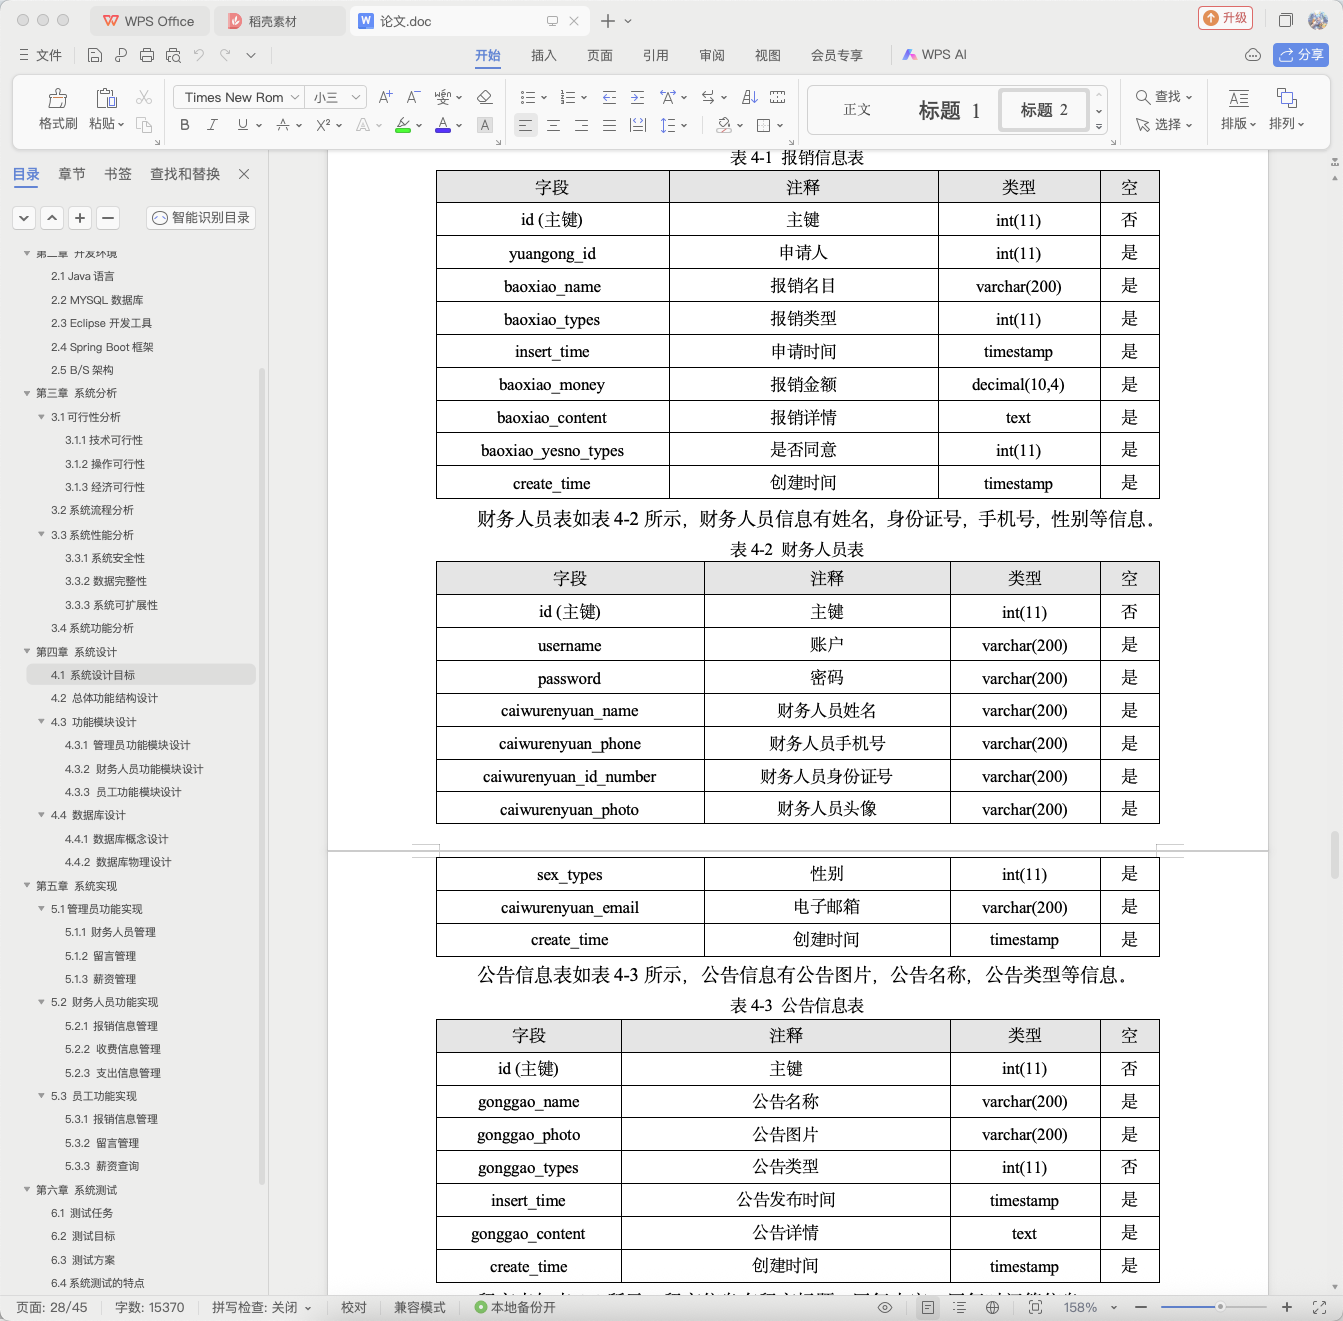
Task: Switch to the 书签 pane tab
Action: [x=118, y=174]
